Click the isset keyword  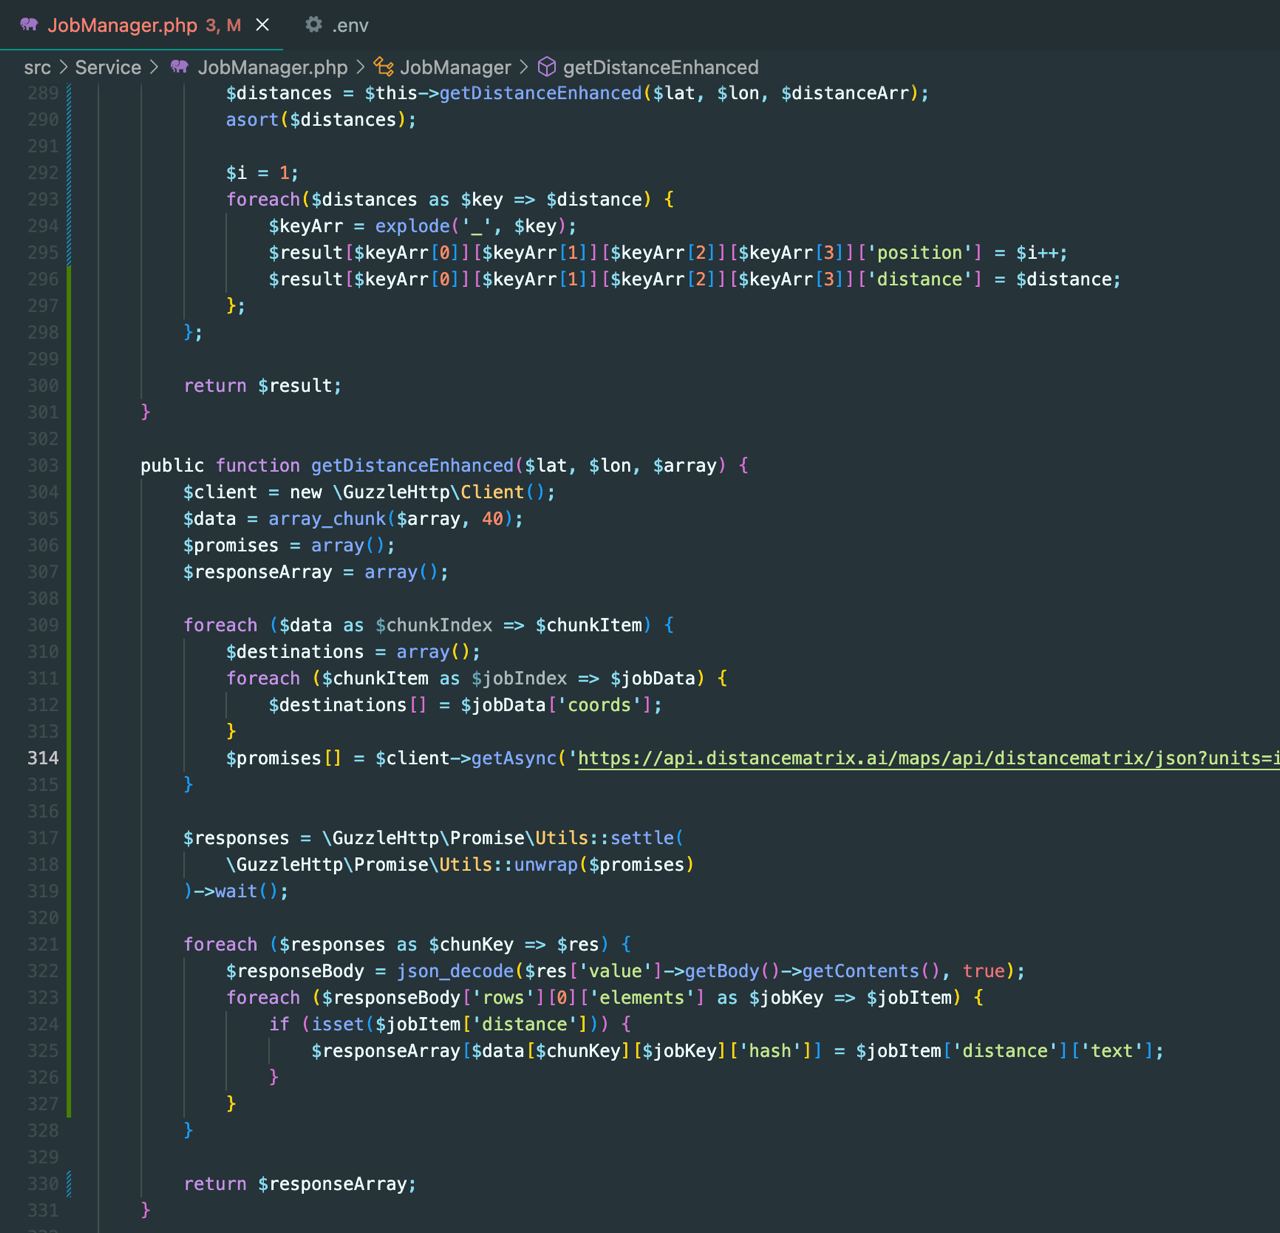(x=338, y=1024)
